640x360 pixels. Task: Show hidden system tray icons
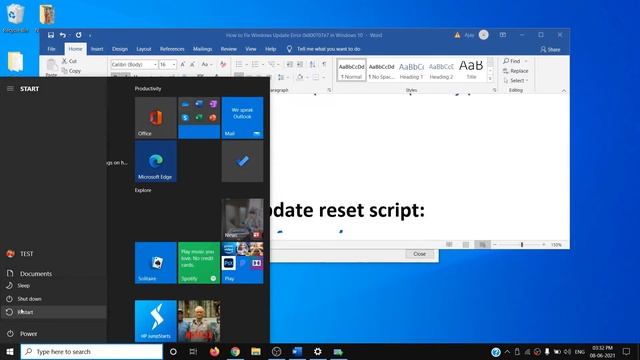pos(507,352)
